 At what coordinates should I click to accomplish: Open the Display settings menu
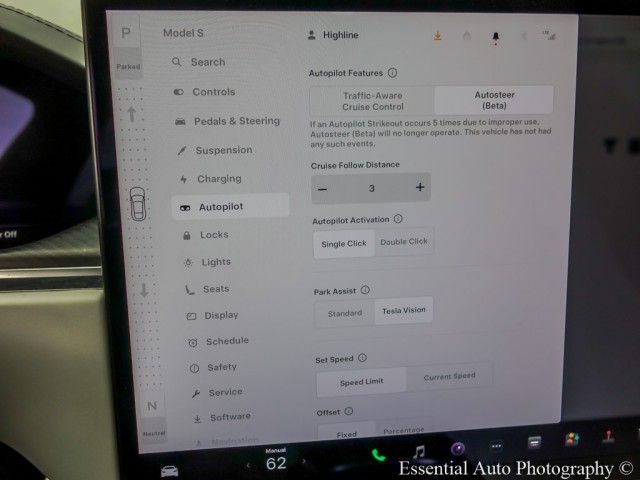click(220, 315)
